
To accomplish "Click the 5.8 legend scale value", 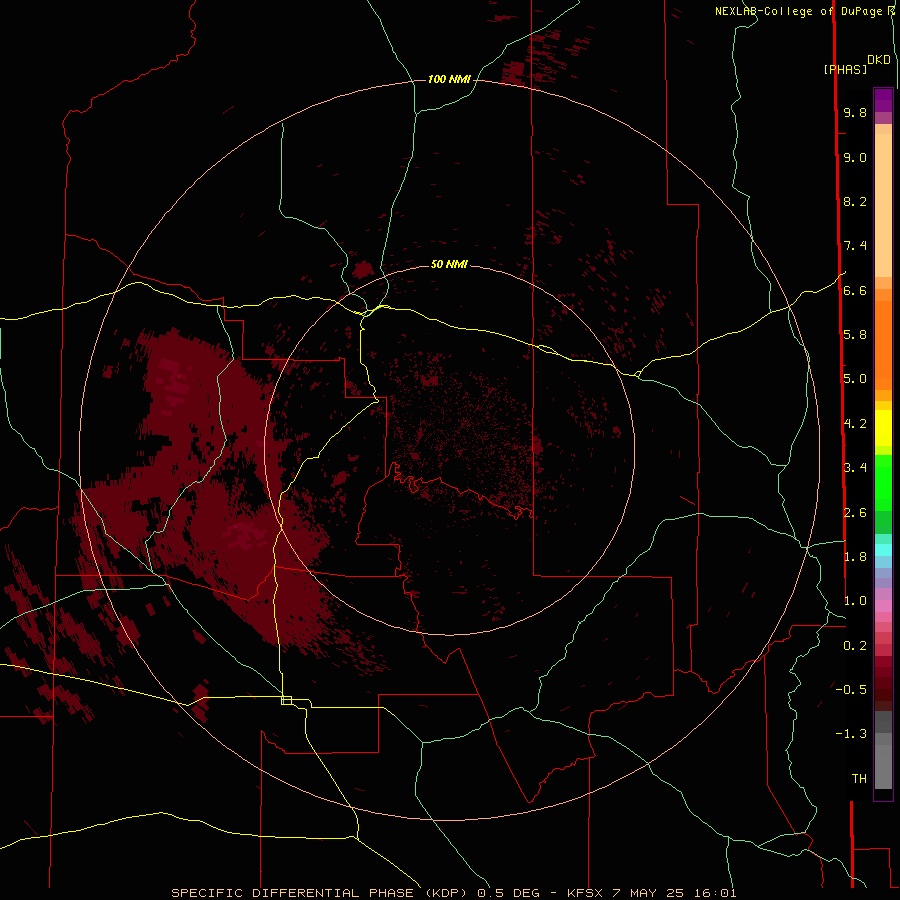I will pyautogui.click(x=855, y=335).
